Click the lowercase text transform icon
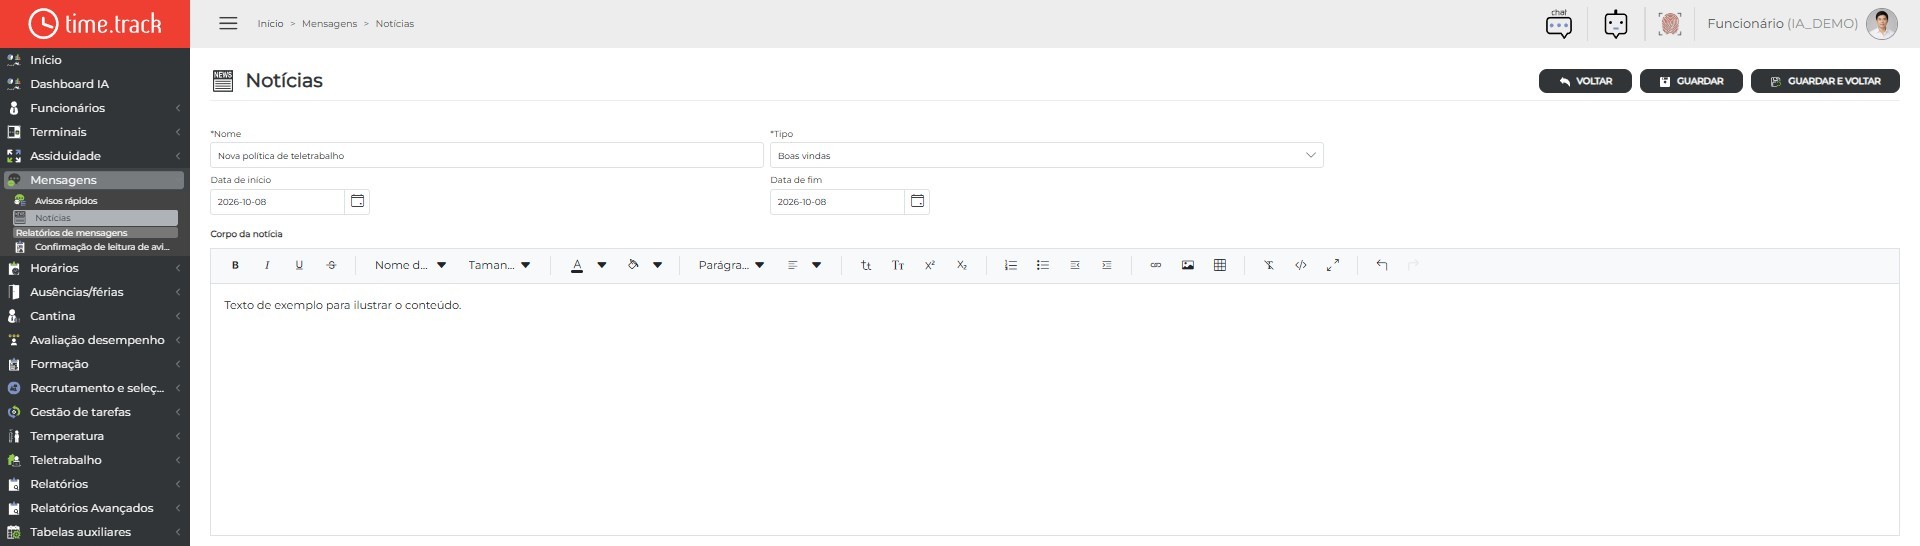 (x=866, y=265)
